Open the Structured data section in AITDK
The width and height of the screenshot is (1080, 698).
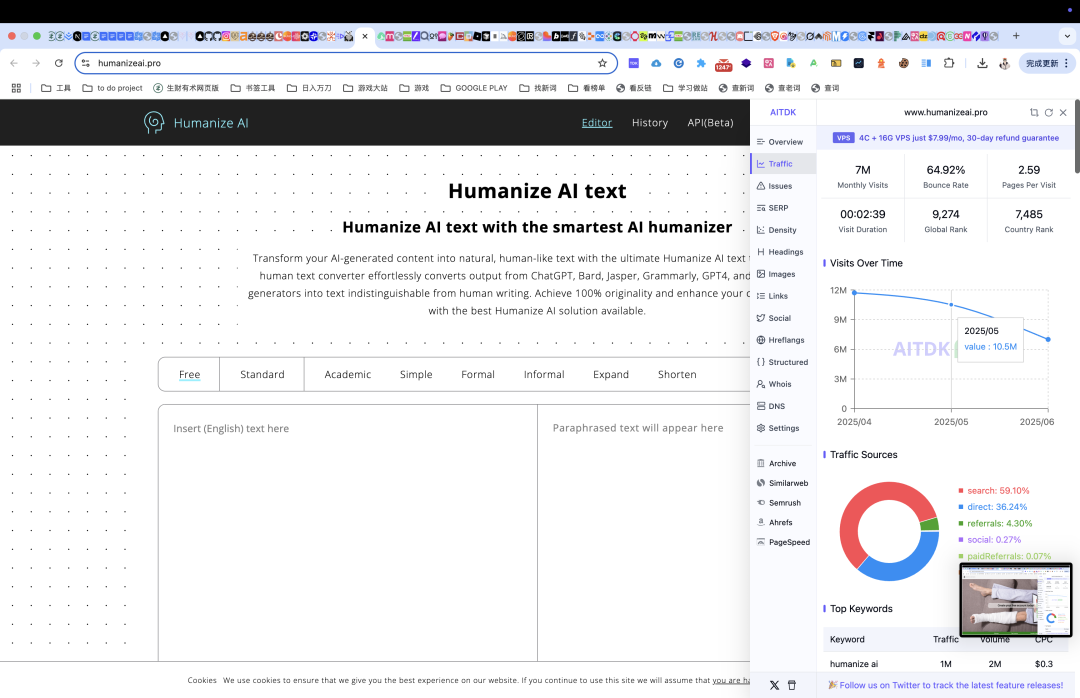[783, 362]
